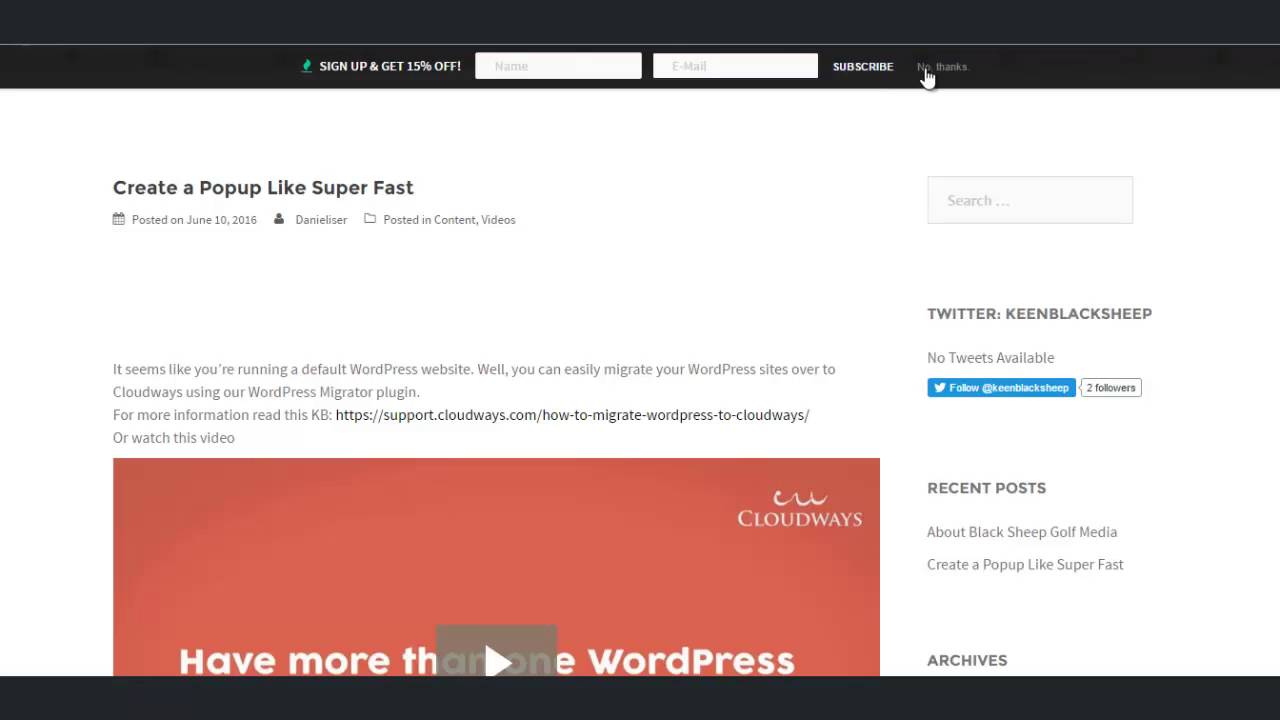Viewport: 1280px width, 720px height.
Task: Click the E-Mail field in signup bar
Action: tap(735, 66)
